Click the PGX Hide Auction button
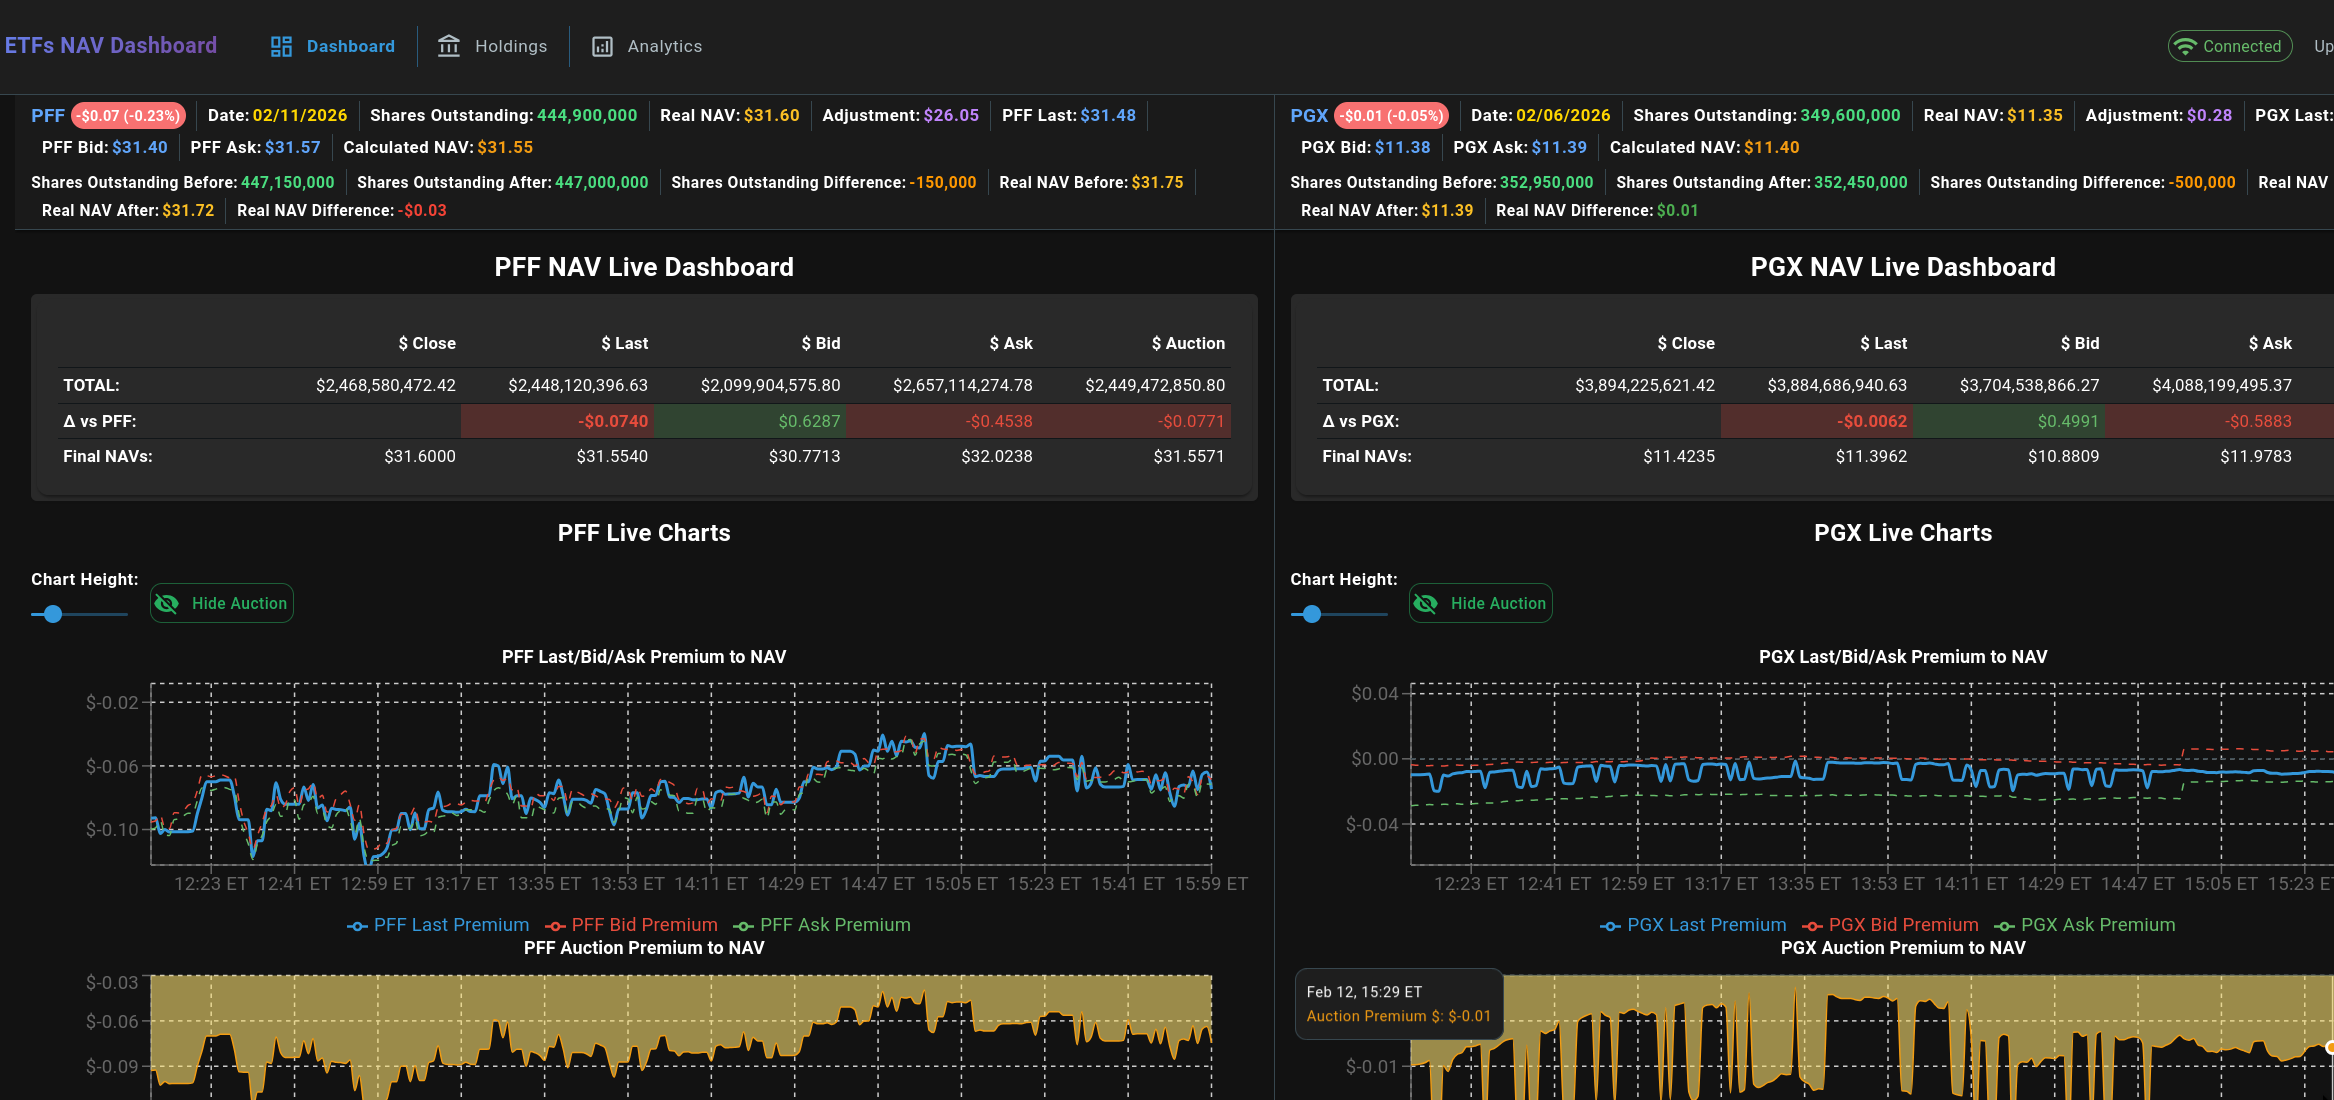The image size is (2334, 1100). point(1480,603)
